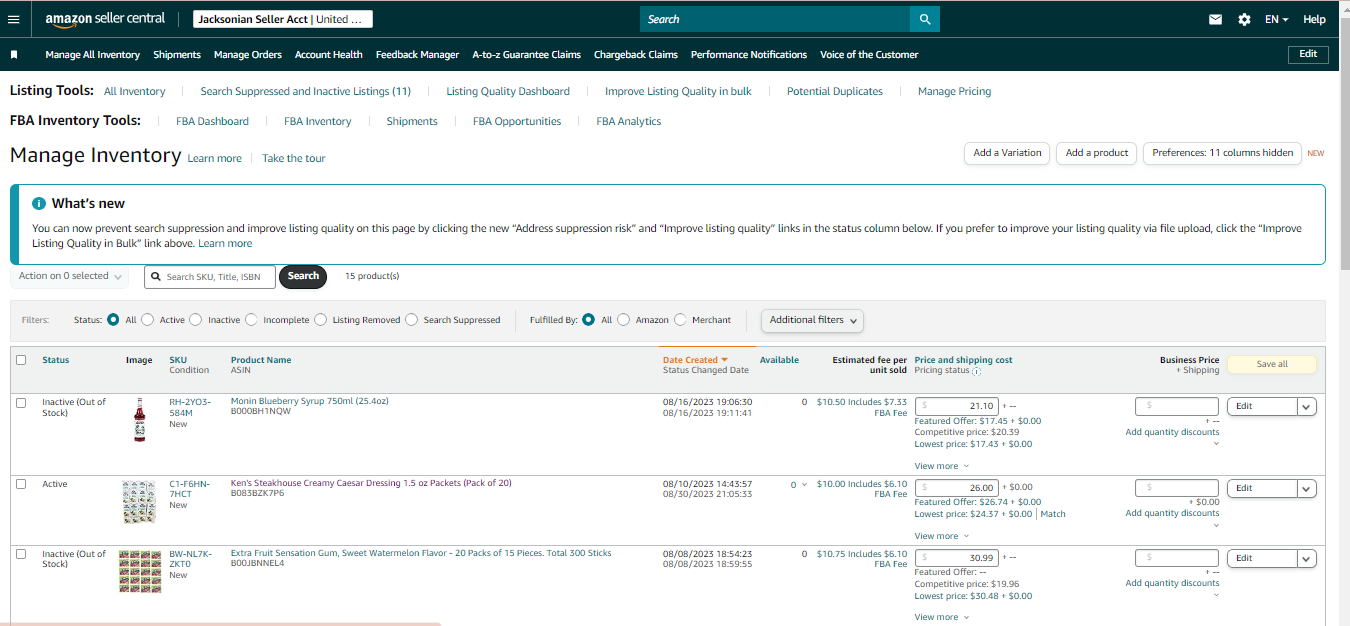Open Edit dropdown arrow for Extra Gum row
Viewport: 1350px width, 626px height.
click(1307, 558)
